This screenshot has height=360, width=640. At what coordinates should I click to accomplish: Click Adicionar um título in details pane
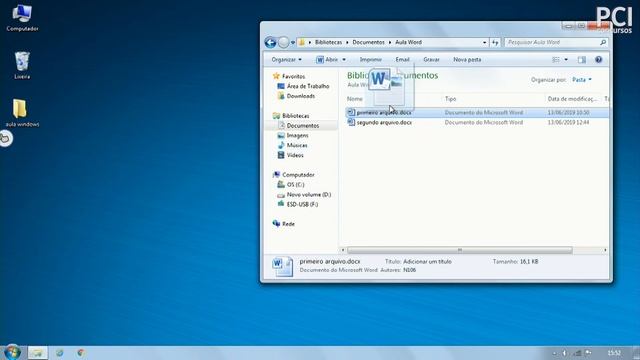click(x=427, y=262)
